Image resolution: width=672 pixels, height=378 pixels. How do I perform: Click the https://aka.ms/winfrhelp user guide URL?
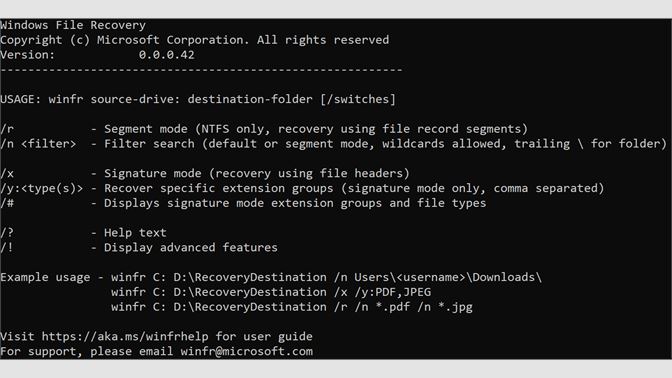pos(125,336)
